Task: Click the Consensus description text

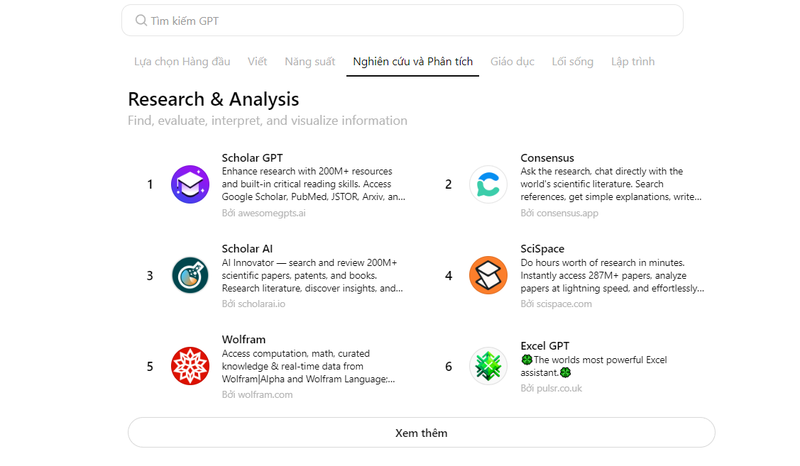Action: 611,184
